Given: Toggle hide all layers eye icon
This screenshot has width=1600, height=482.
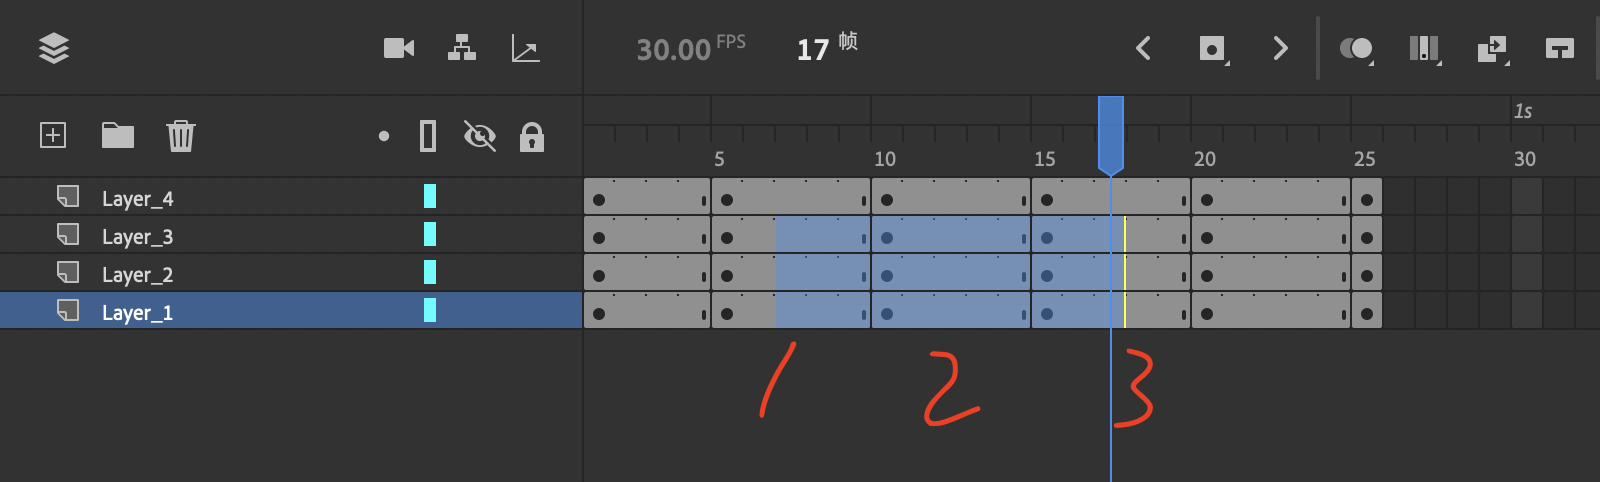Looking at the screenshot, I should [480, 135].
